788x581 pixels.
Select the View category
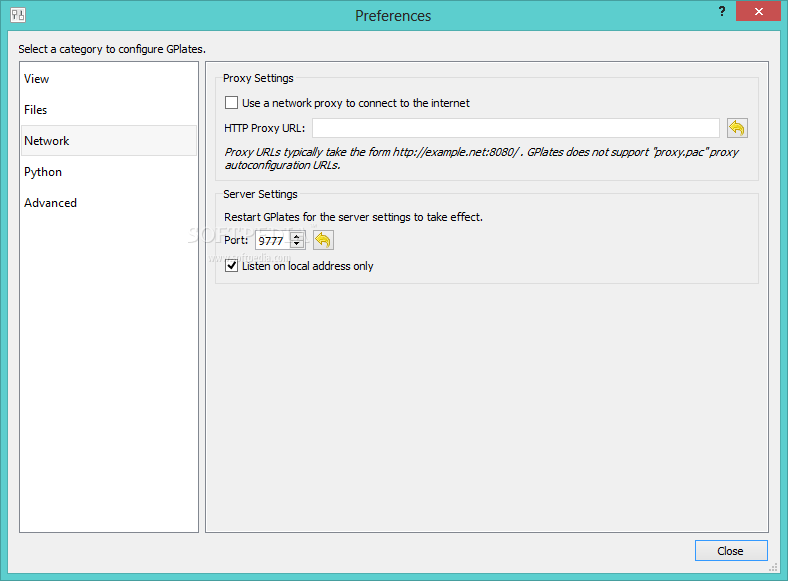[109, 79]
